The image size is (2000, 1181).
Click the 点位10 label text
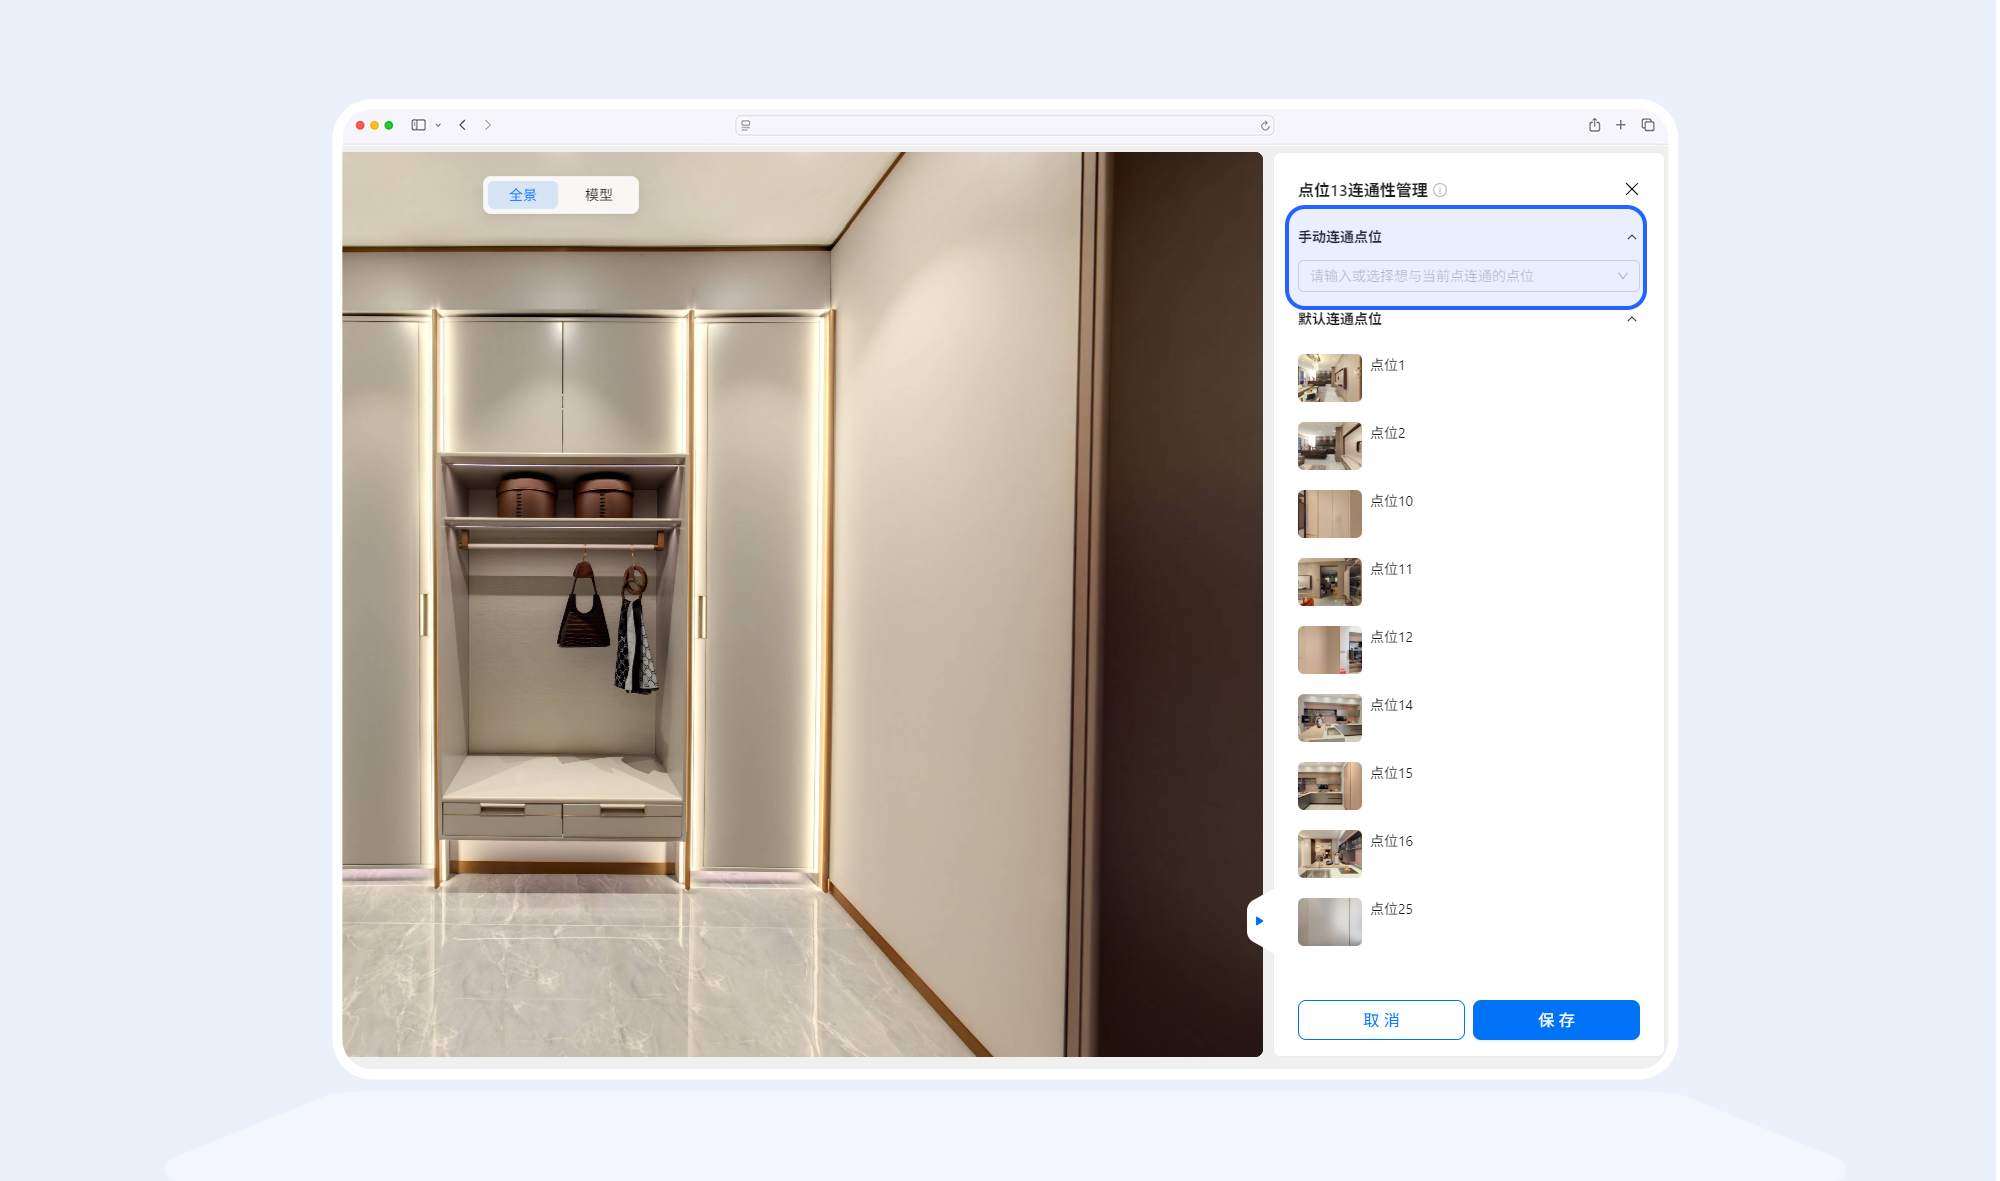(x=1391, y=501)
